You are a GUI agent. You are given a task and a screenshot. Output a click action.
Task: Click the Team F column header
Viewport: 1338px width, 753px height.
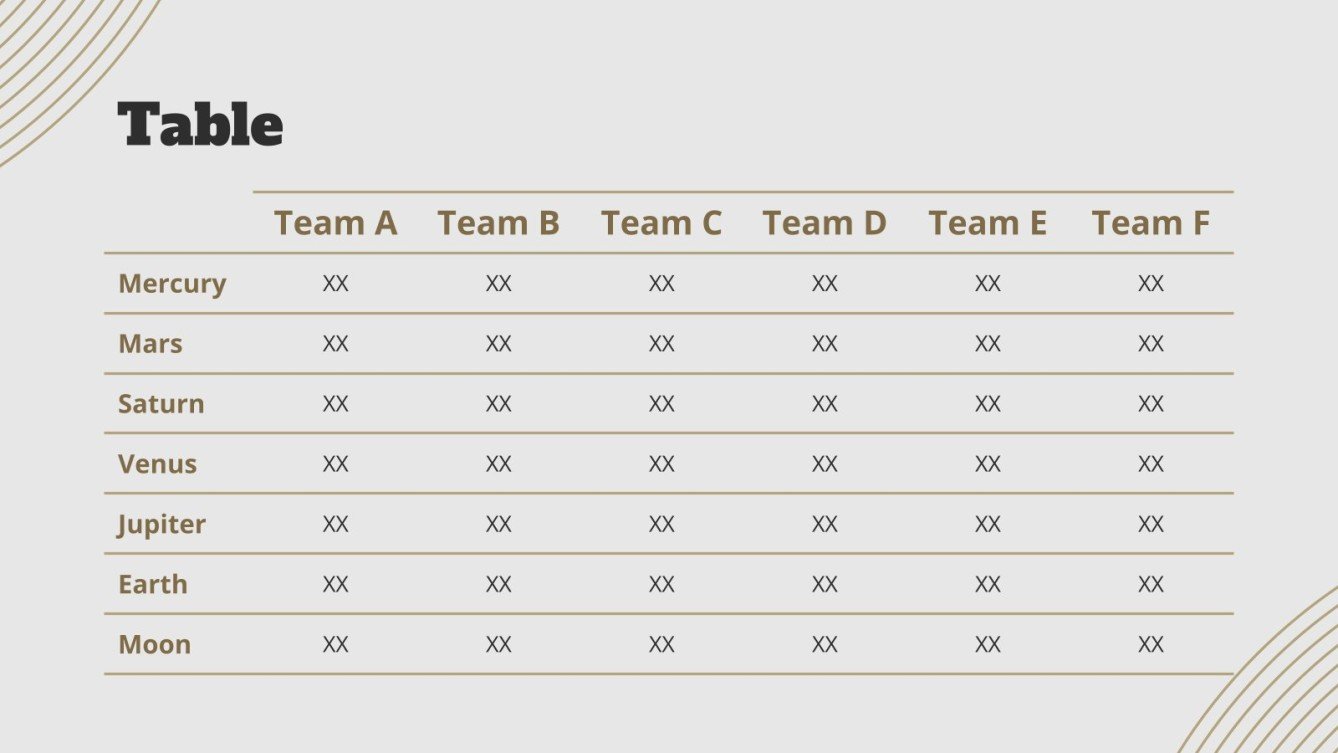1150,223
